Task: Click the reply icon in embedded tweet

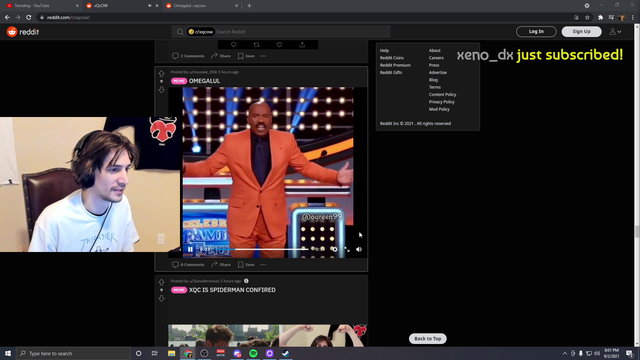Action: (x=233, y=44)
